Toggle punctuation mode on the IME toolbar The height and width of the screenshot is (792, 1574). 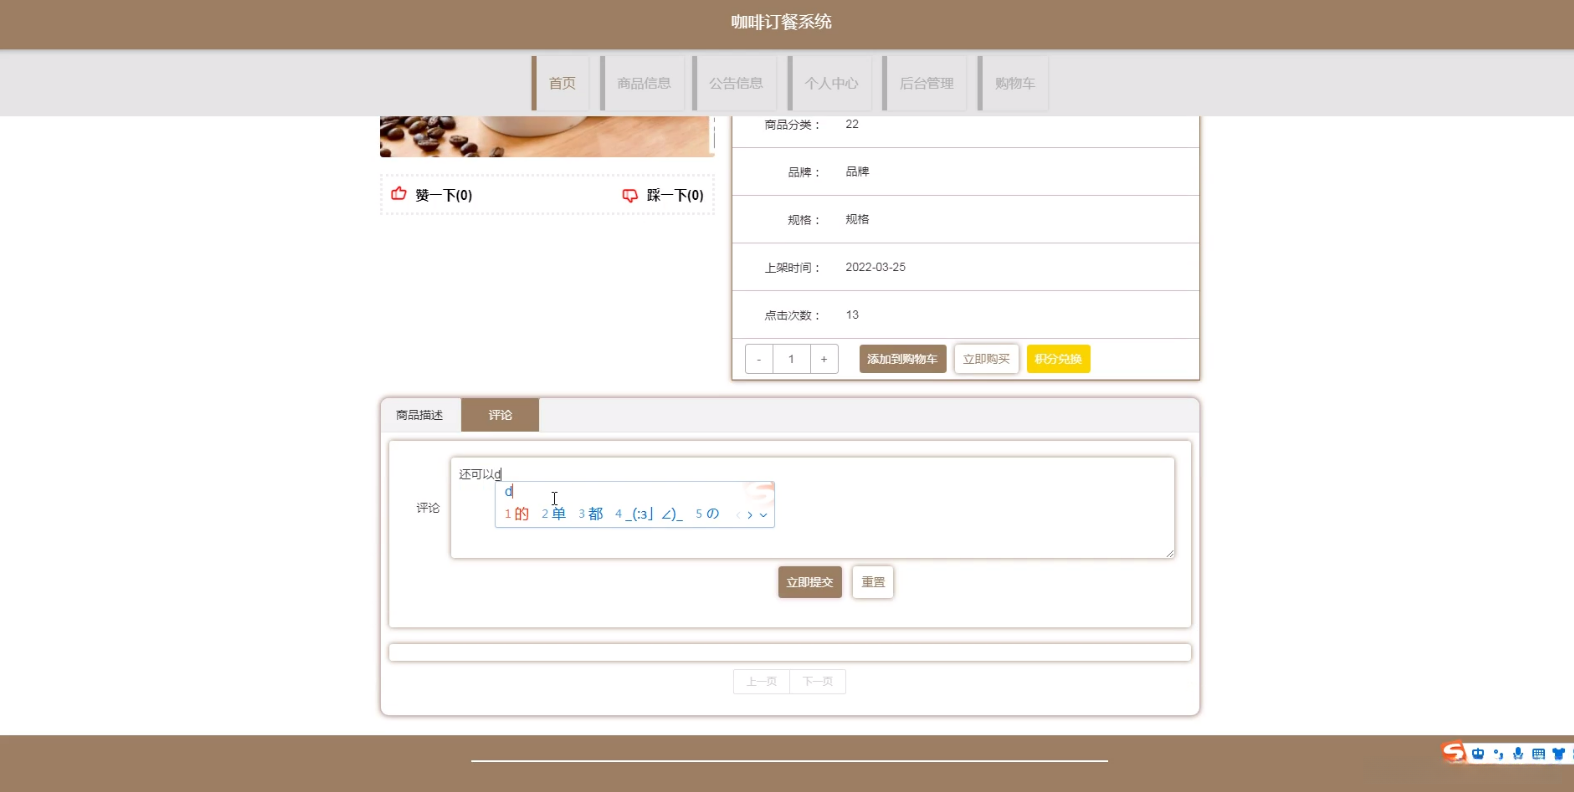click(1498, 754)
